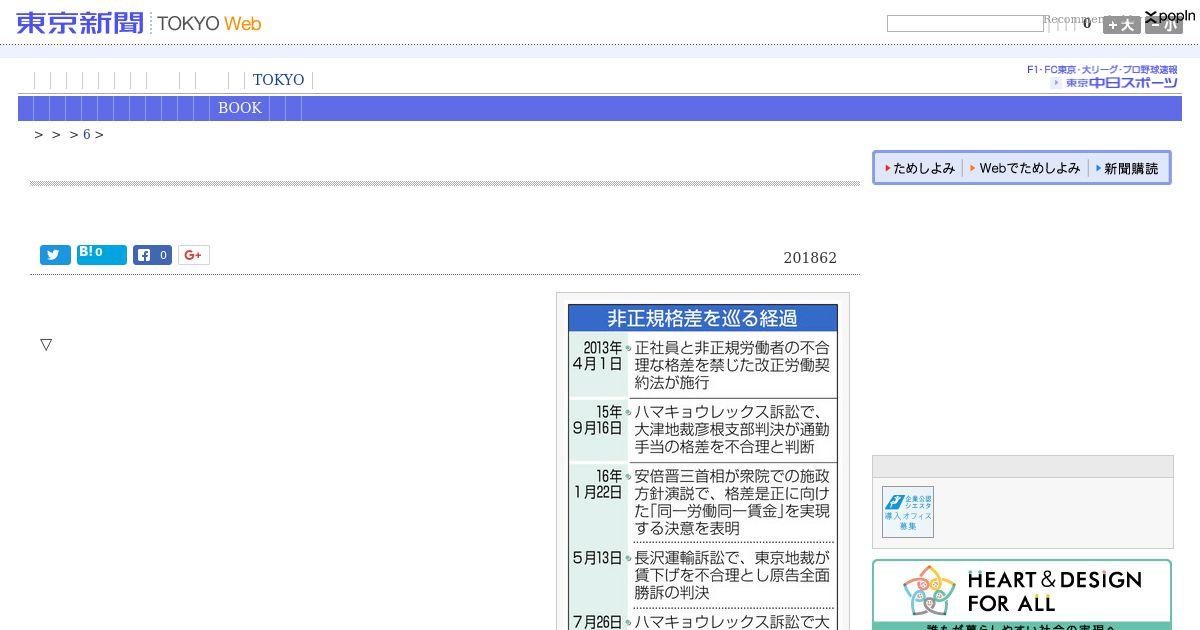Click the ▽ marker beginning article text

point(46,345)
